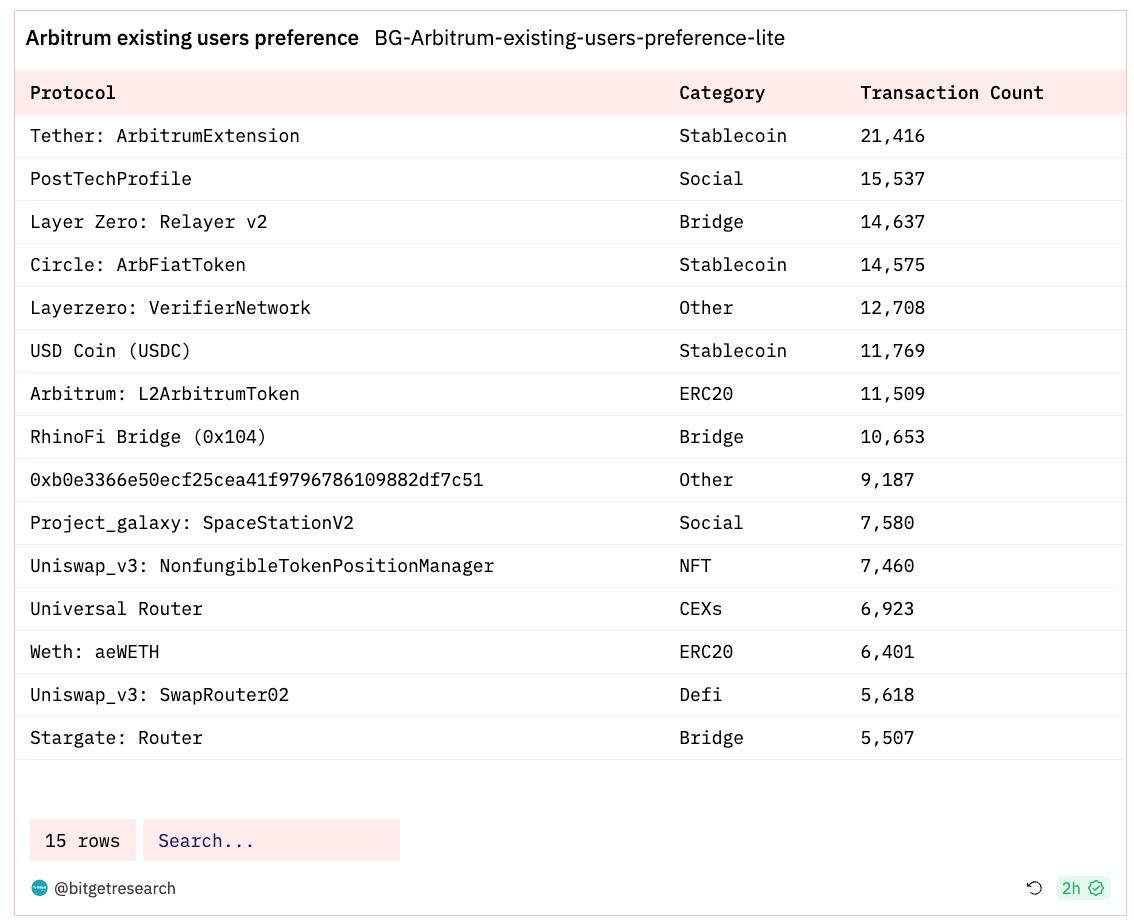Screen dimensions: 1134x924
Task: Open the Arbitrum existing users preference title
Action: point(192,38)
